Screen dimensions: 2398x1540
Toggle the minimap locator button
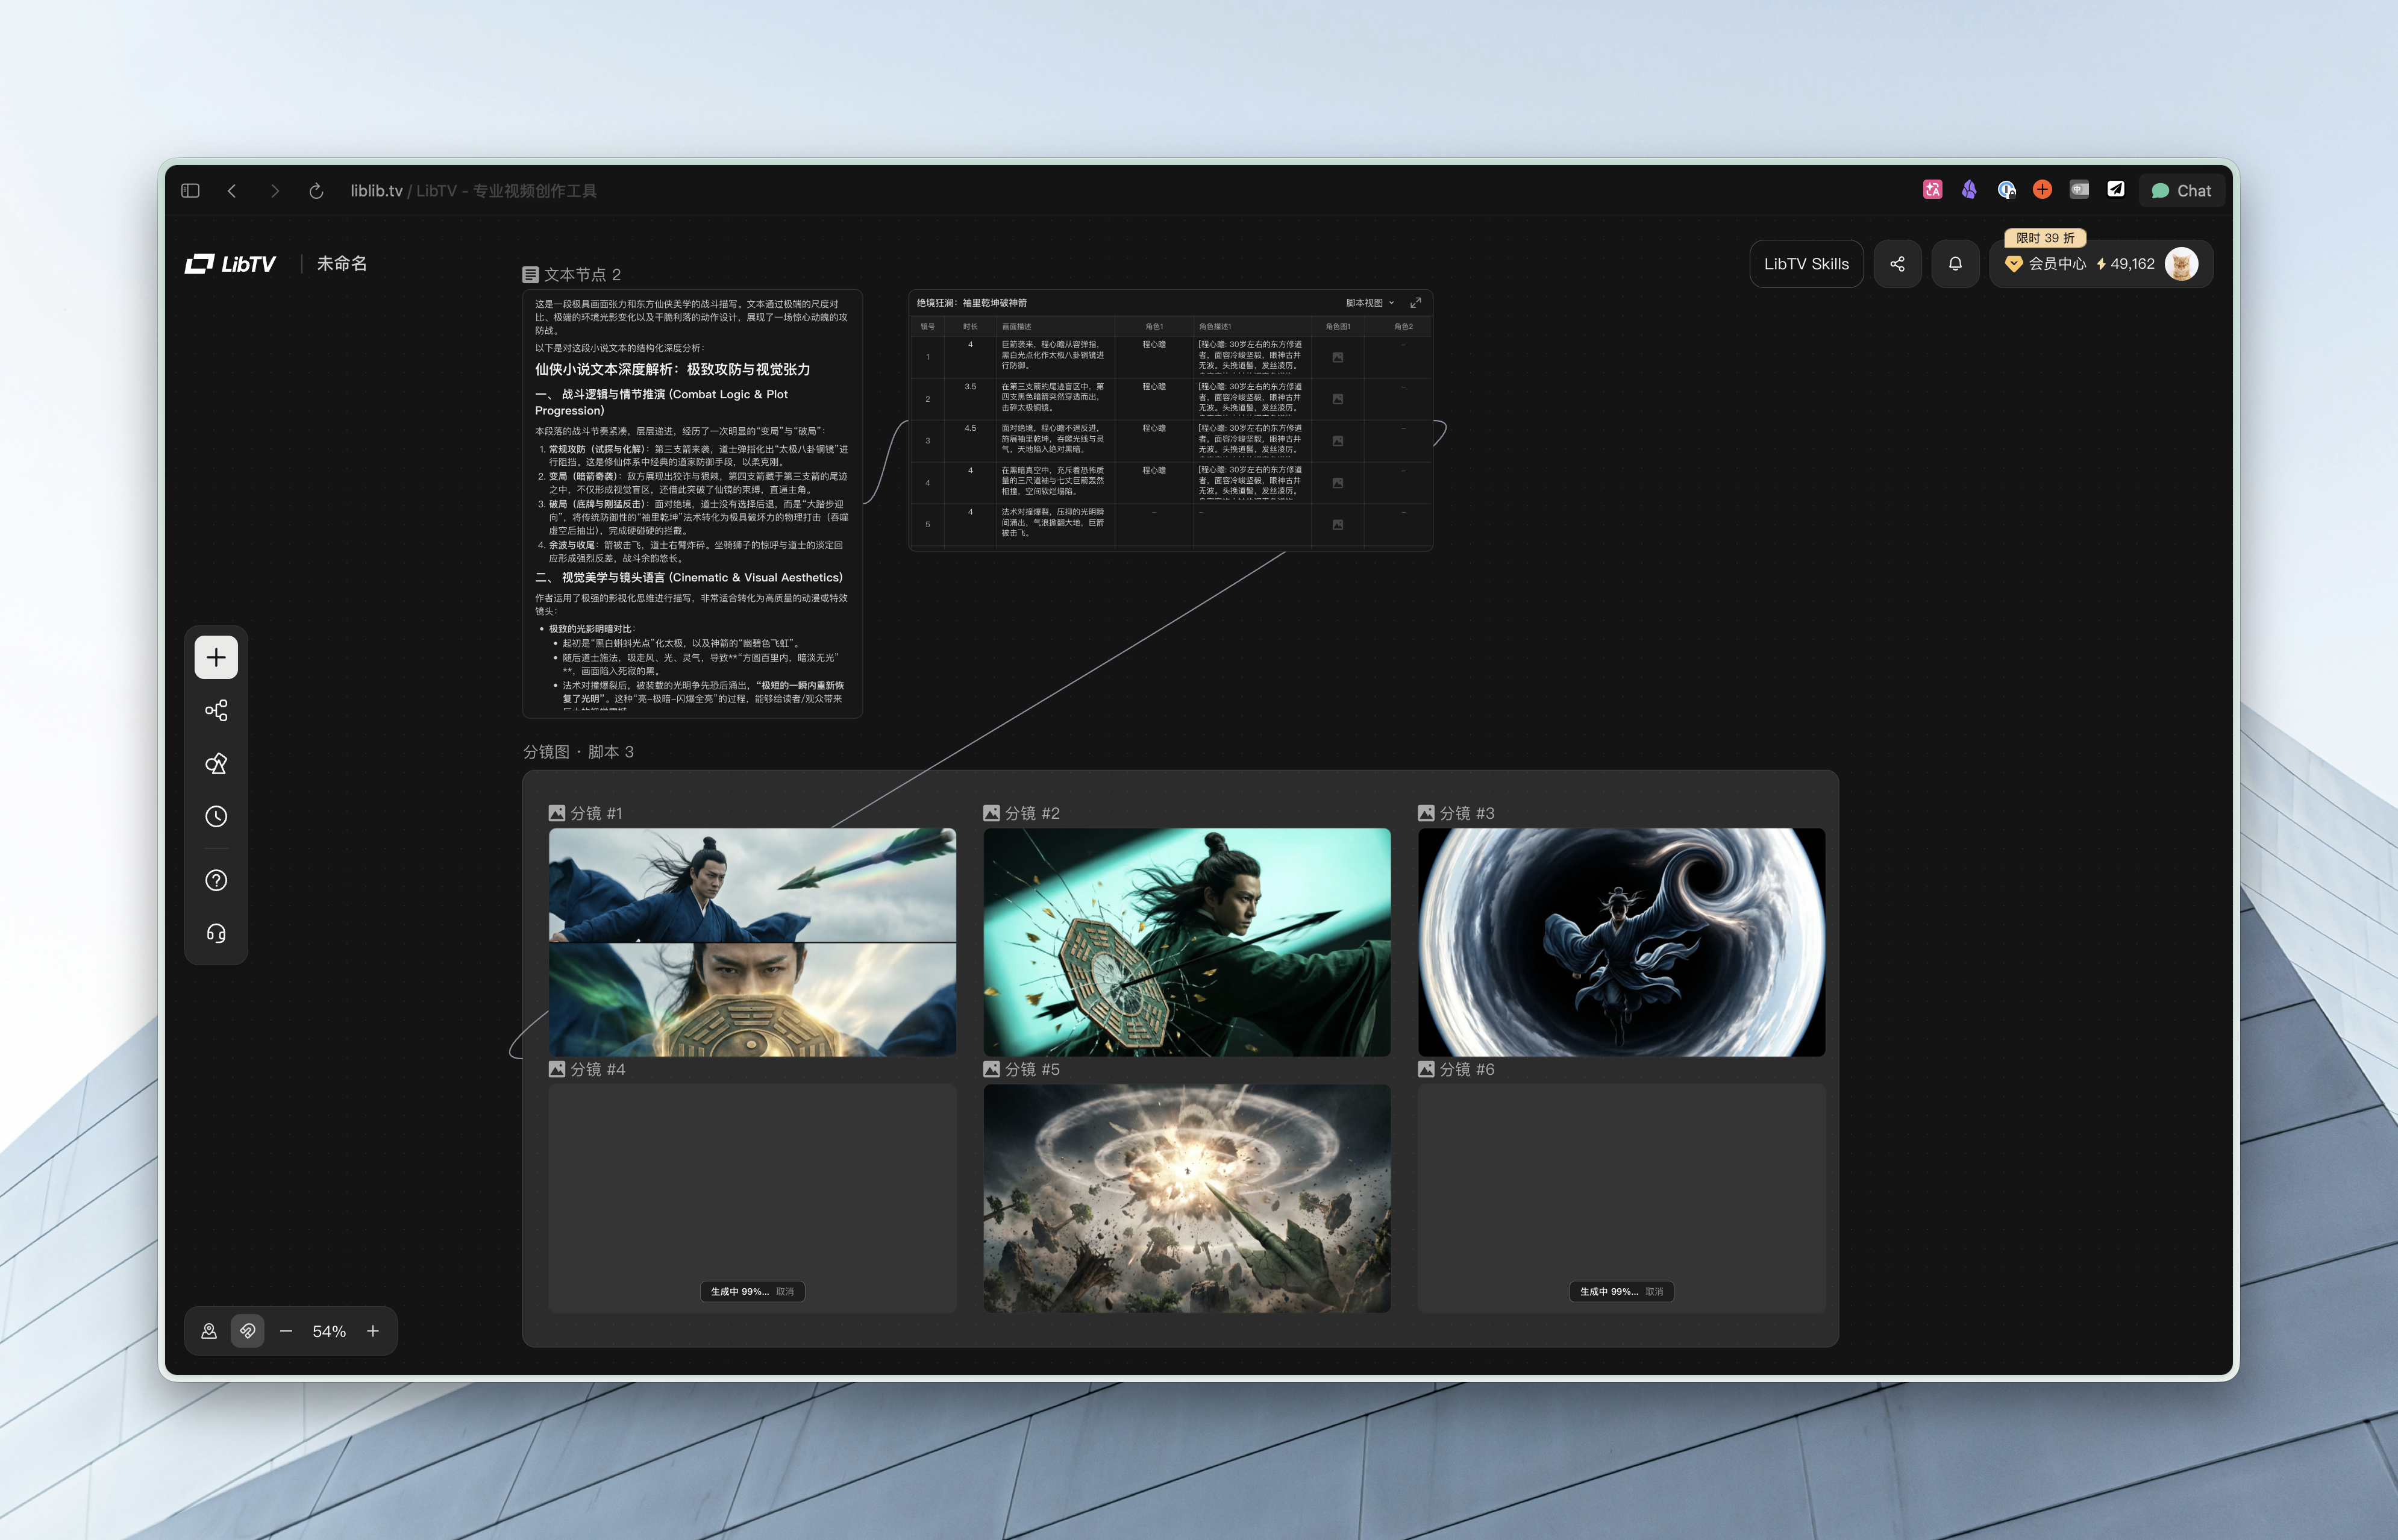point(209,1331)
